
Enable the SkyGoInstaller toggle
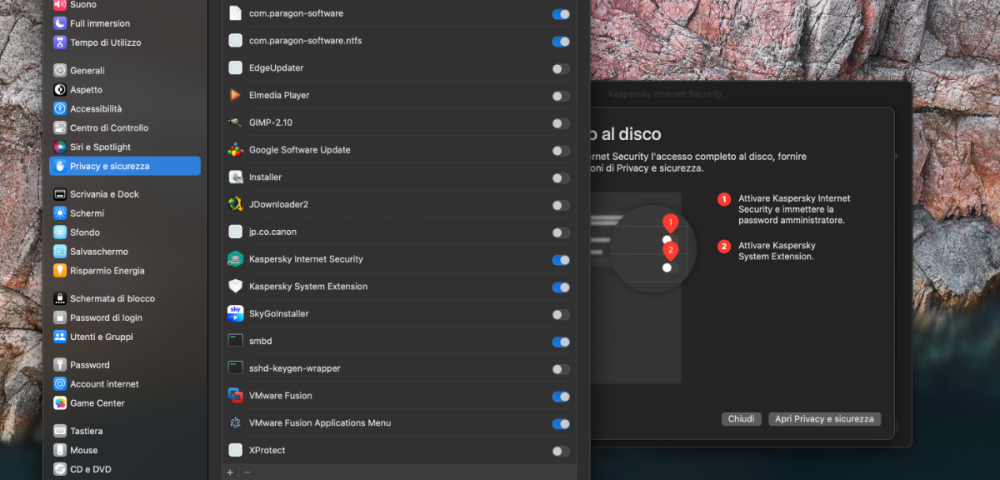tap(561, 315)
